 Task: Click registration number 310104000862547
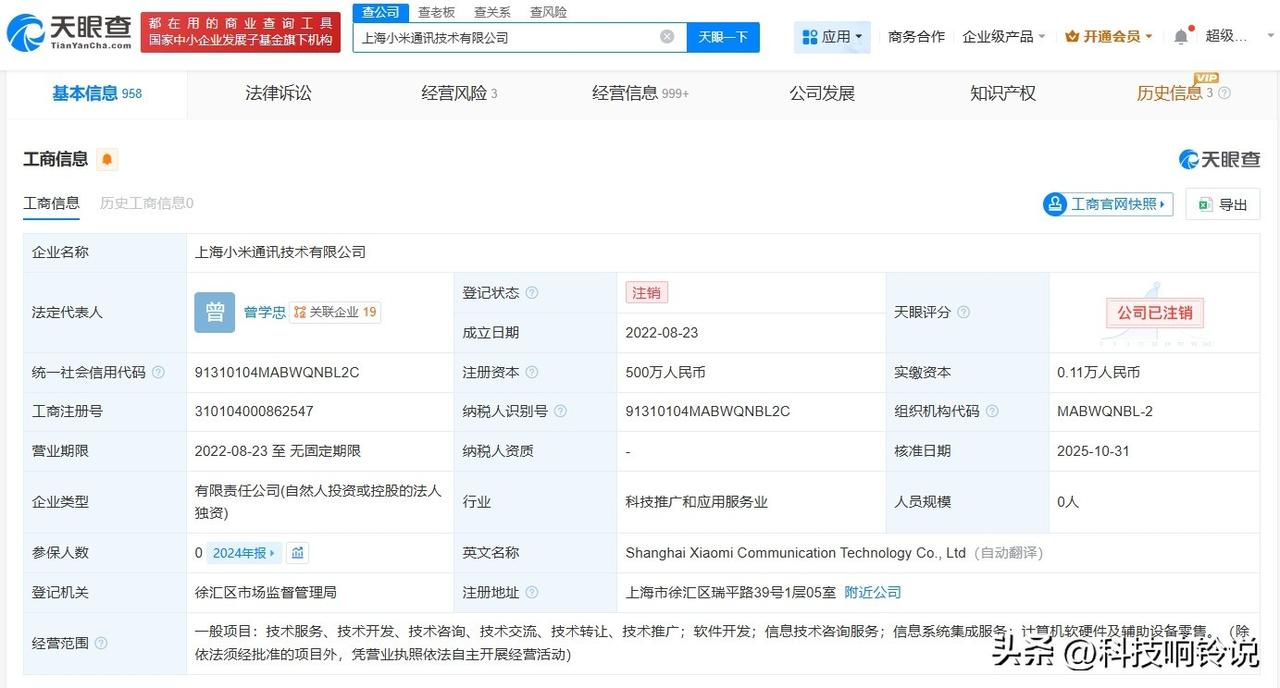pyautogui.click(x=254, y=411)
